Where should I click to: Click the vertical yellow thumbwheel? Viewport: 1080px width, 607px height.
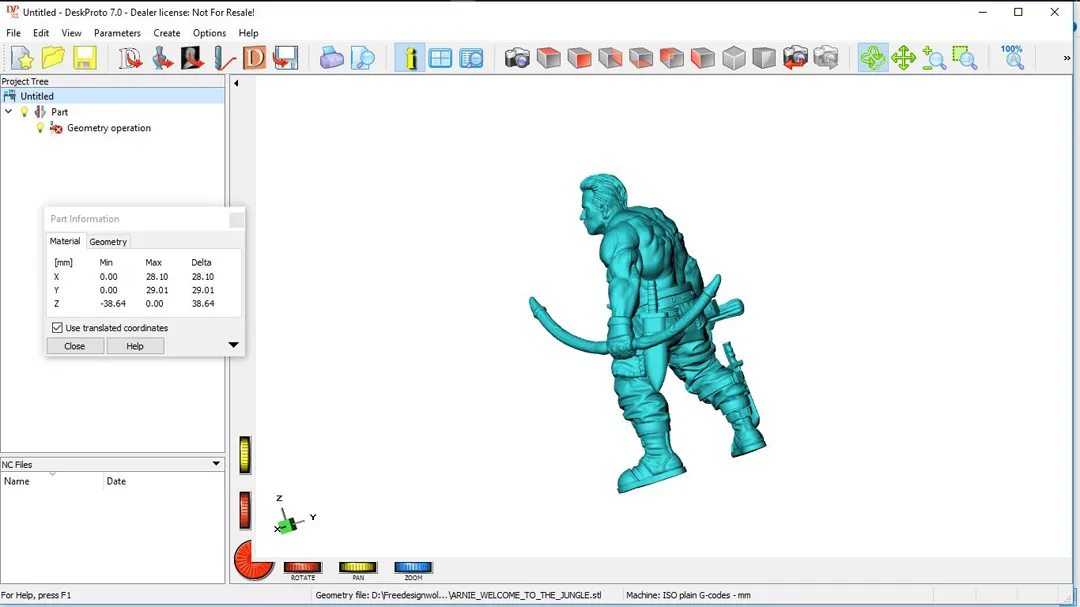click(245, 455)
